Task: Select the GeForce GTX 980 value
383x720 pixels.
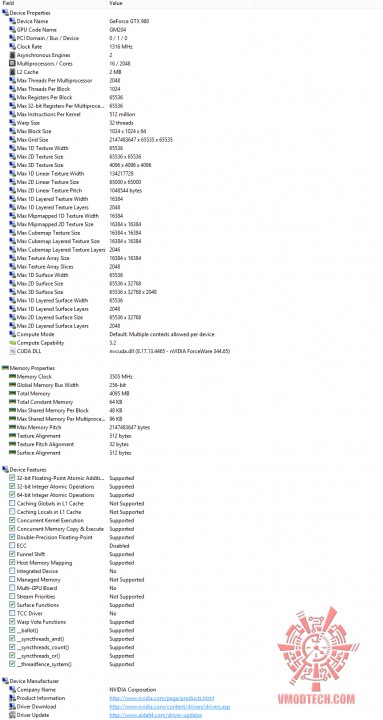Action: 129,21
